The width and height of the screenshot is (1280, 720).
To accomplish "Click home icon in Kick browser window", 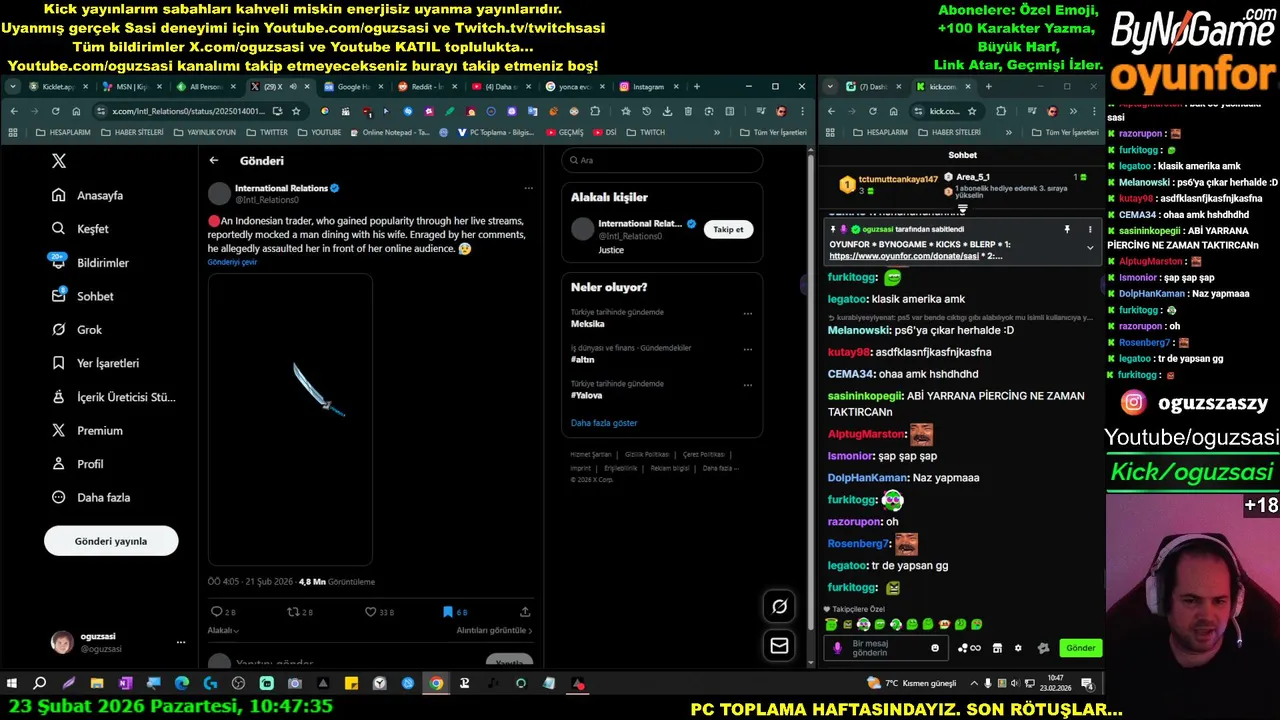I will (893, 111).
